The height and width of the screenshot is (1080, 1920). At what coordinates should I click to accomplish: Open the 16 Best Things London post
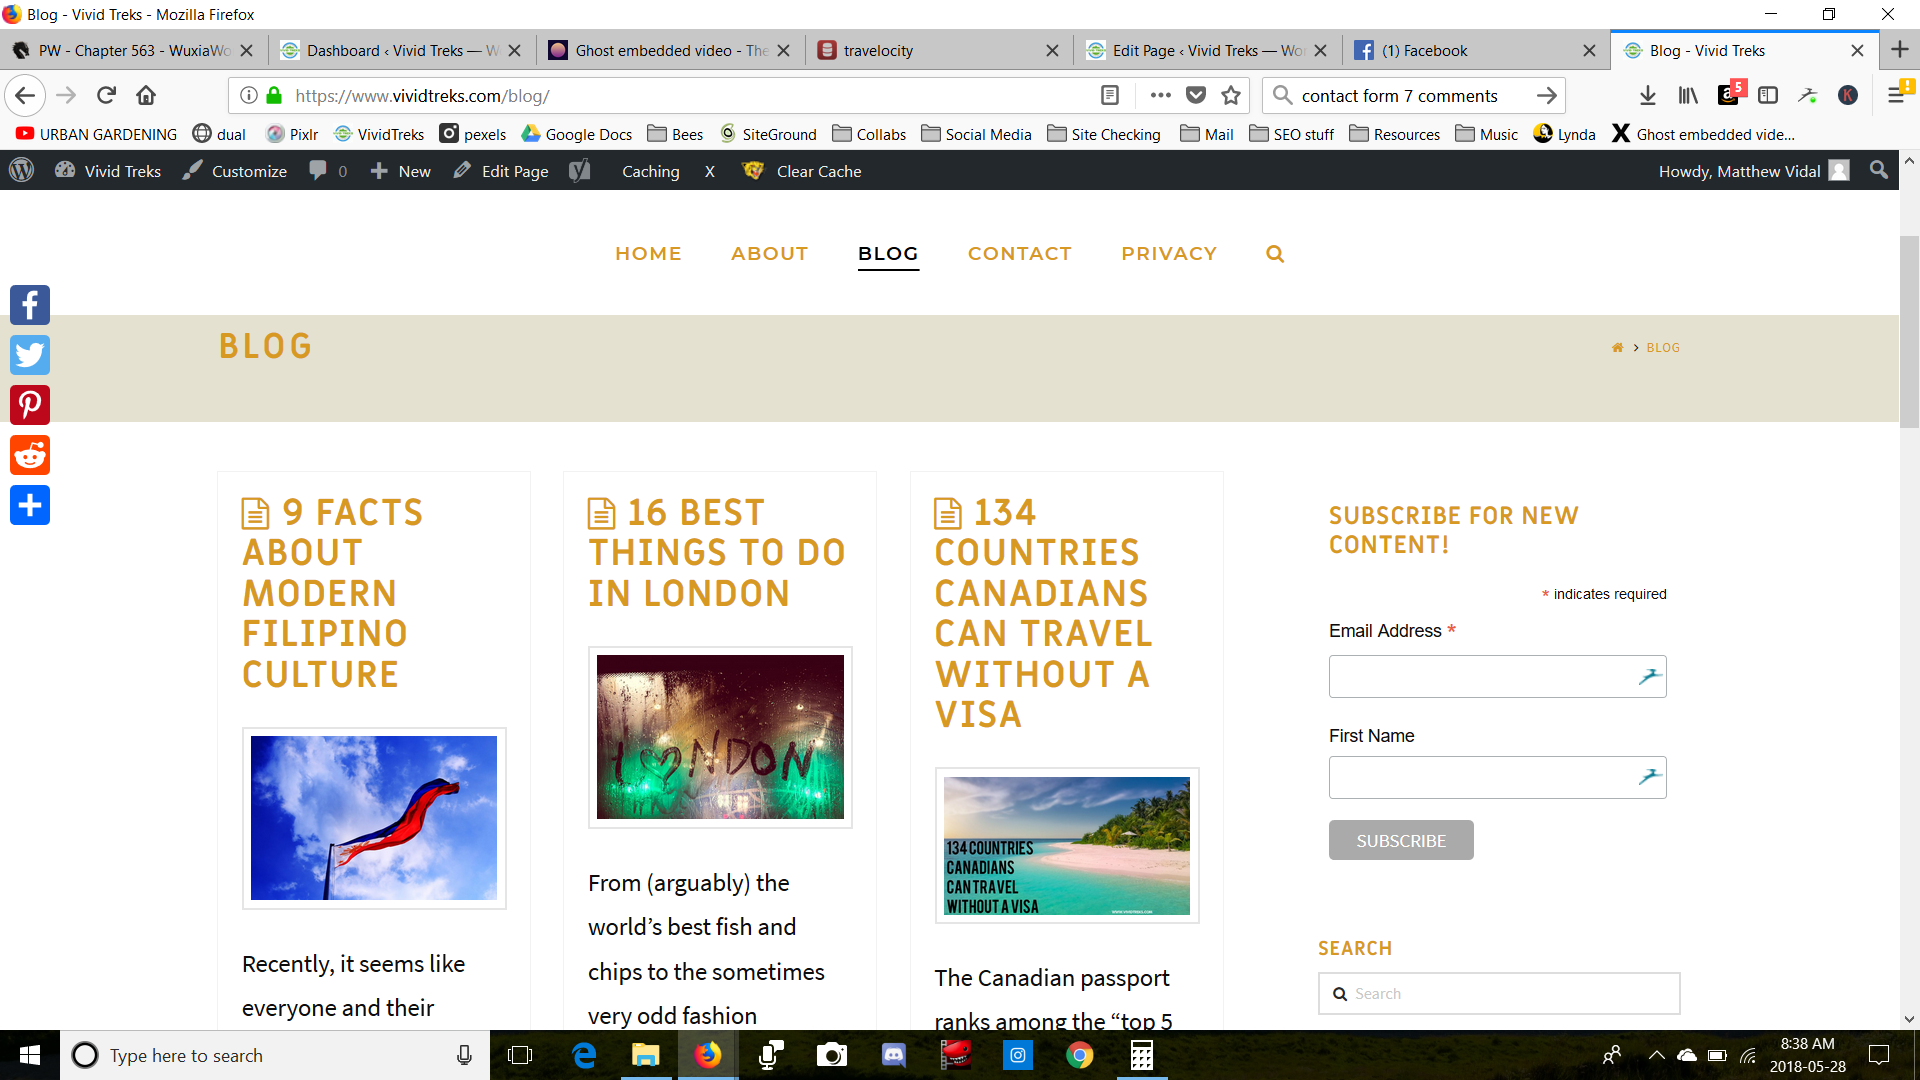(x=716, y=552)
